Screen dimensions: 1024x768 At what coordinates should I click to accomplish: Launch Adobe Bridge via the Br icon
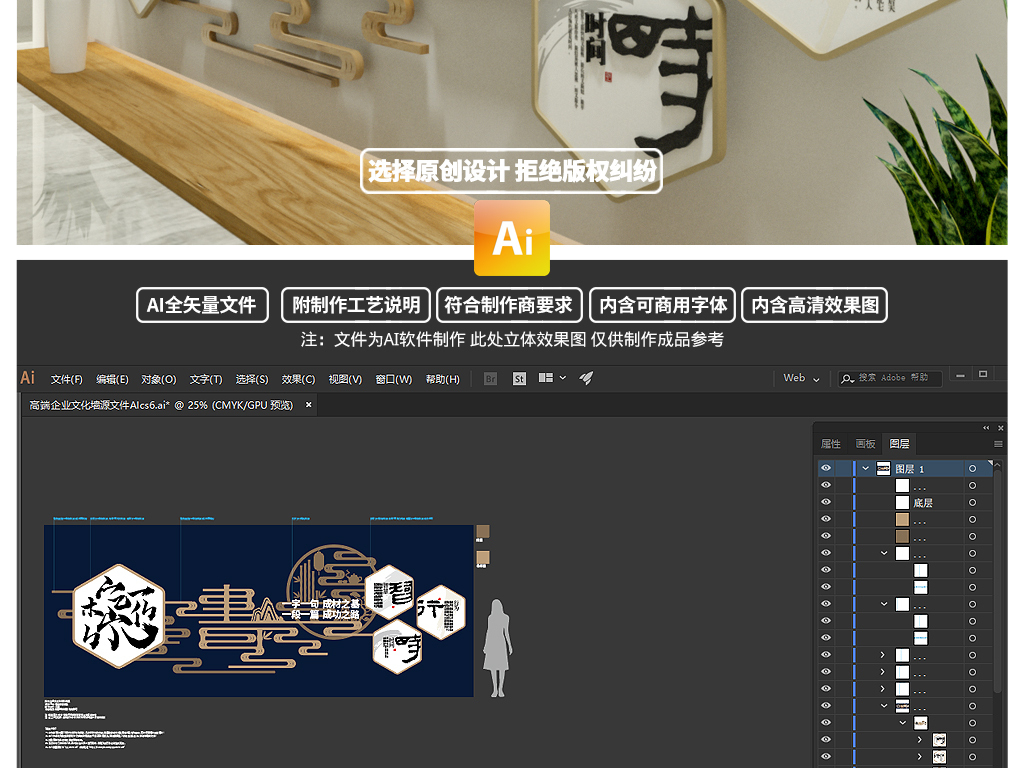[490, 378]
